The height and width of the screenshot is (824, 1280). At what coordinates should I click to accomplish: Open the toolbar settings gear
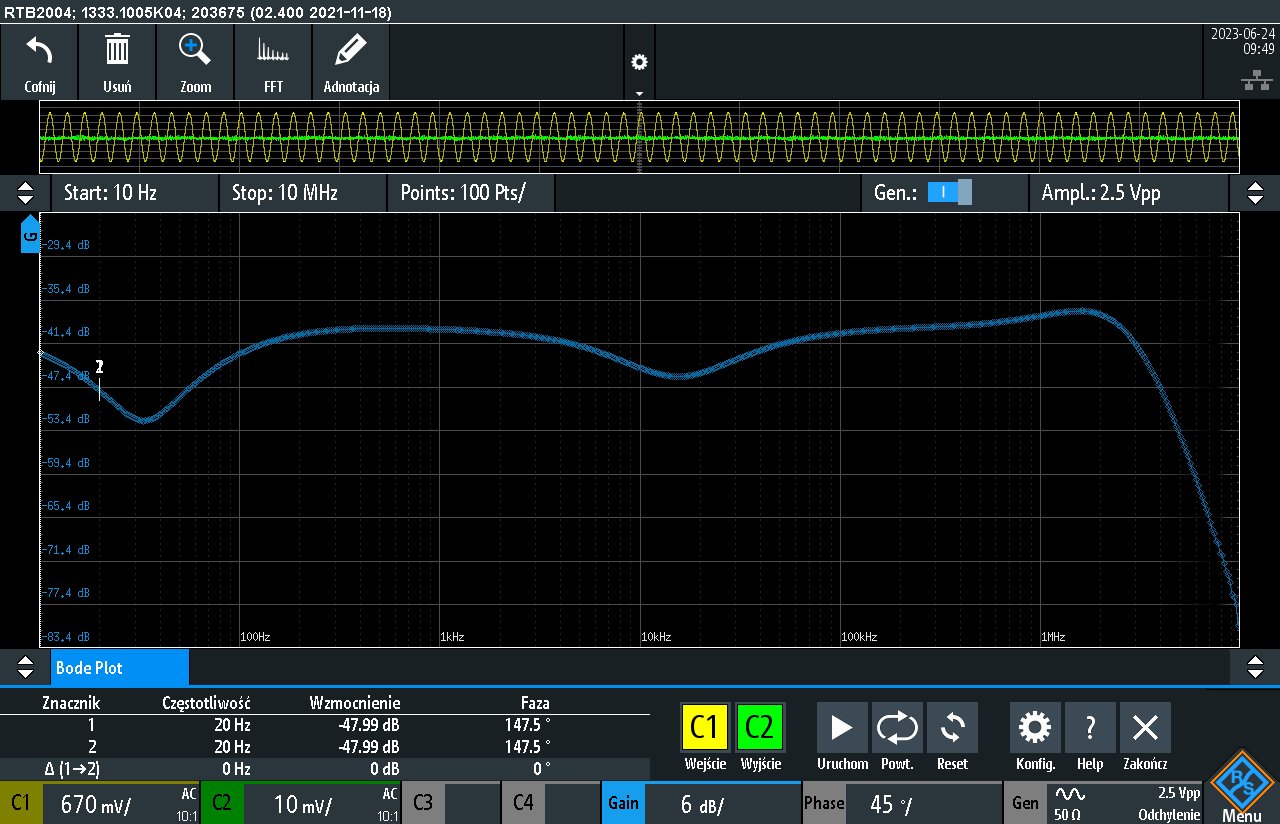[639, 62]
